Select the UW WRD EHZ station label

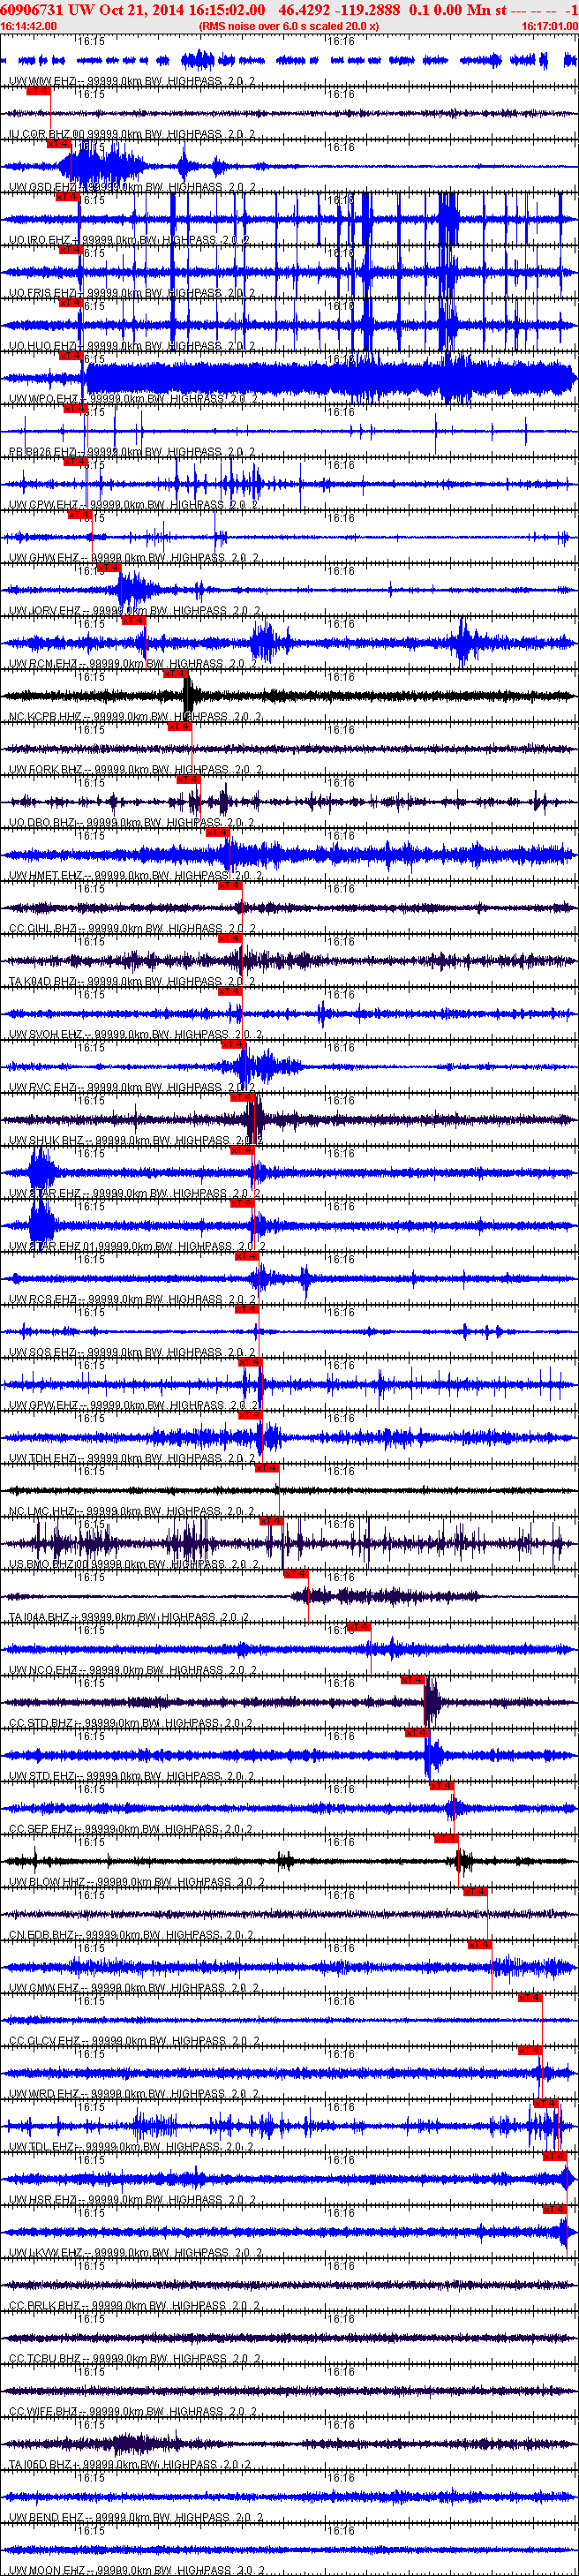[134, 2095]
